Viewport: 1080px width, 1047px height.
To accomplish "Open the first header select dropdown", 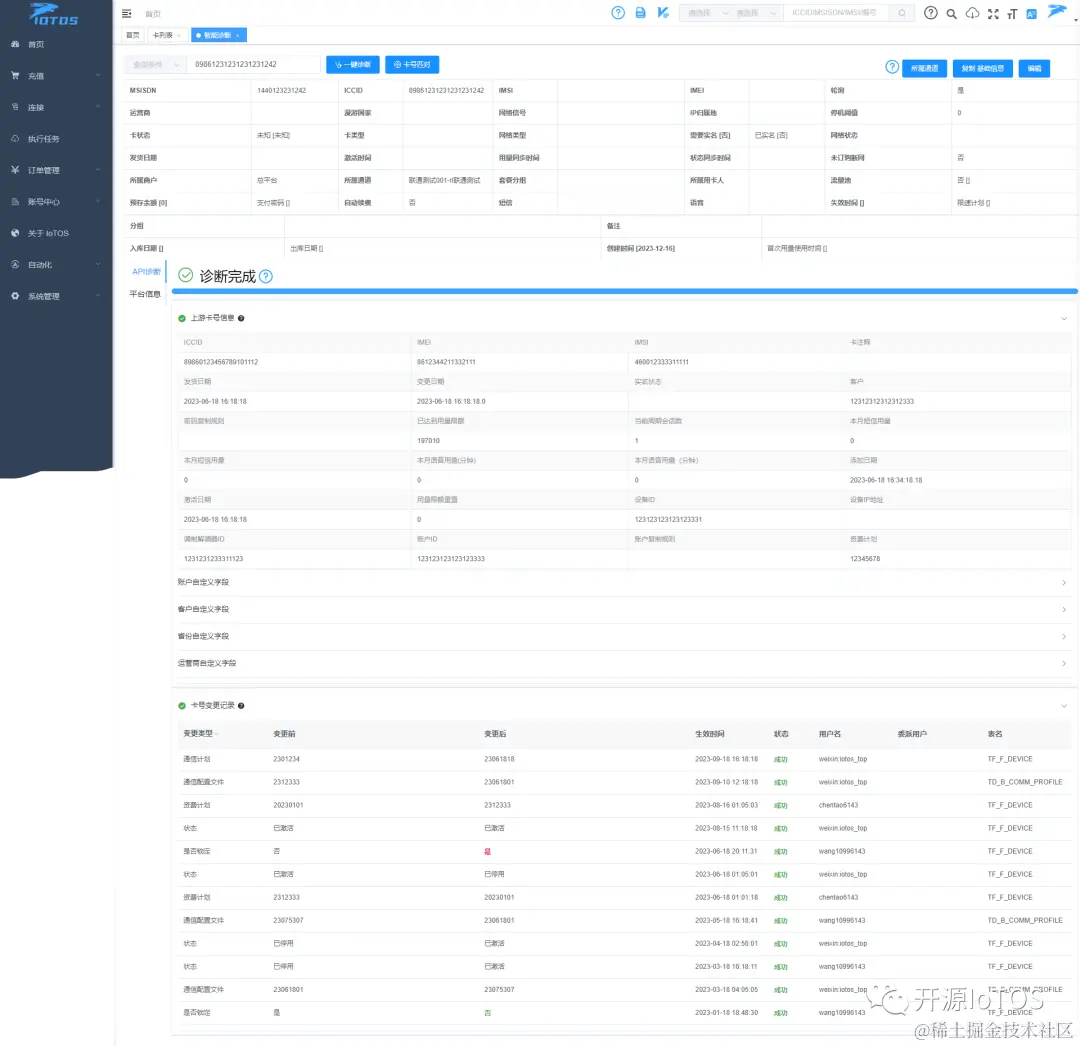I will pyautogui.click(x=706, y=13).
